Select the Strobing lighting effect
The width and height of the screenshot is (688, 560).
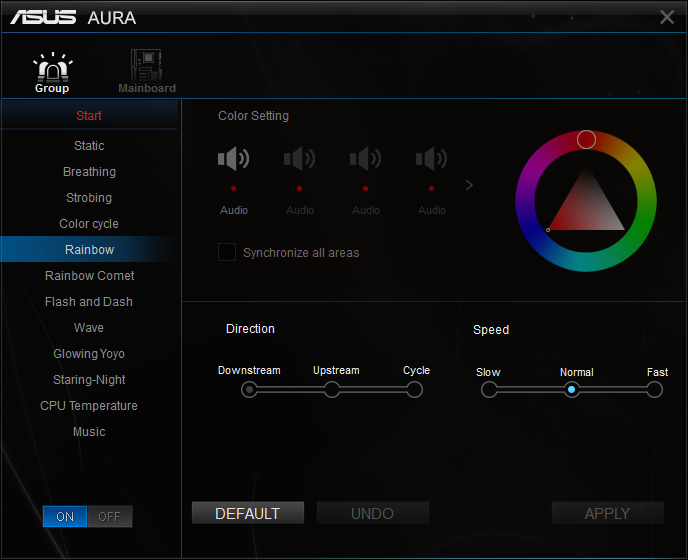point(89,197)
